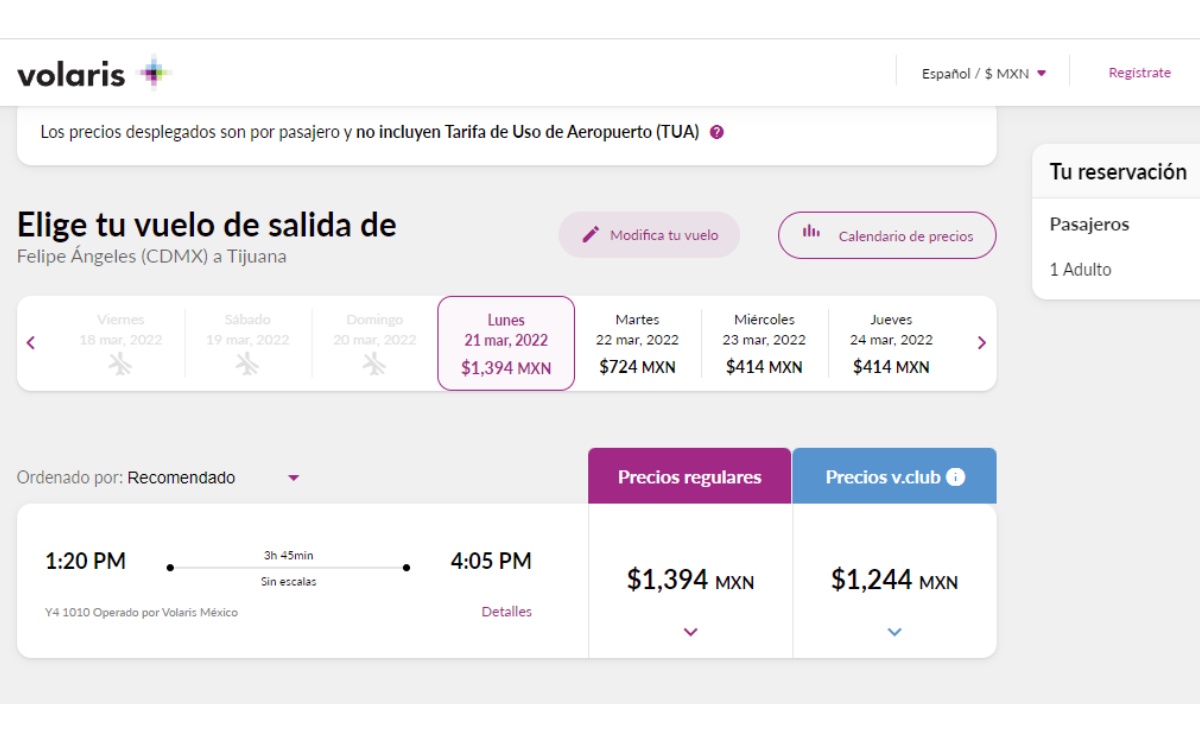Go to next dates with right arrow
The height and width of the screenshot is (747, 1200).
[x=981, y=343]
